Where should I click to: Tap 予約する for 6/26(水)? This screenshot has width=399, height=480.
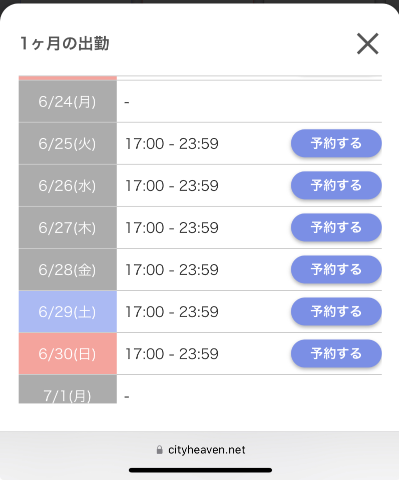[336, 185]
